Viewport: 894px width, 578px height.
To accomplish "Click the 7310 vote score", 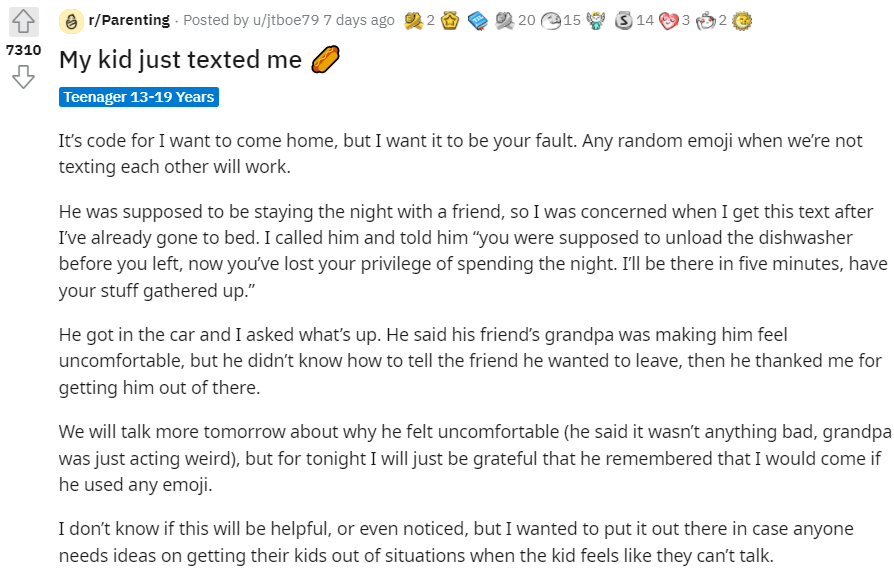I will pyautogui.click(x=23, y=50).
